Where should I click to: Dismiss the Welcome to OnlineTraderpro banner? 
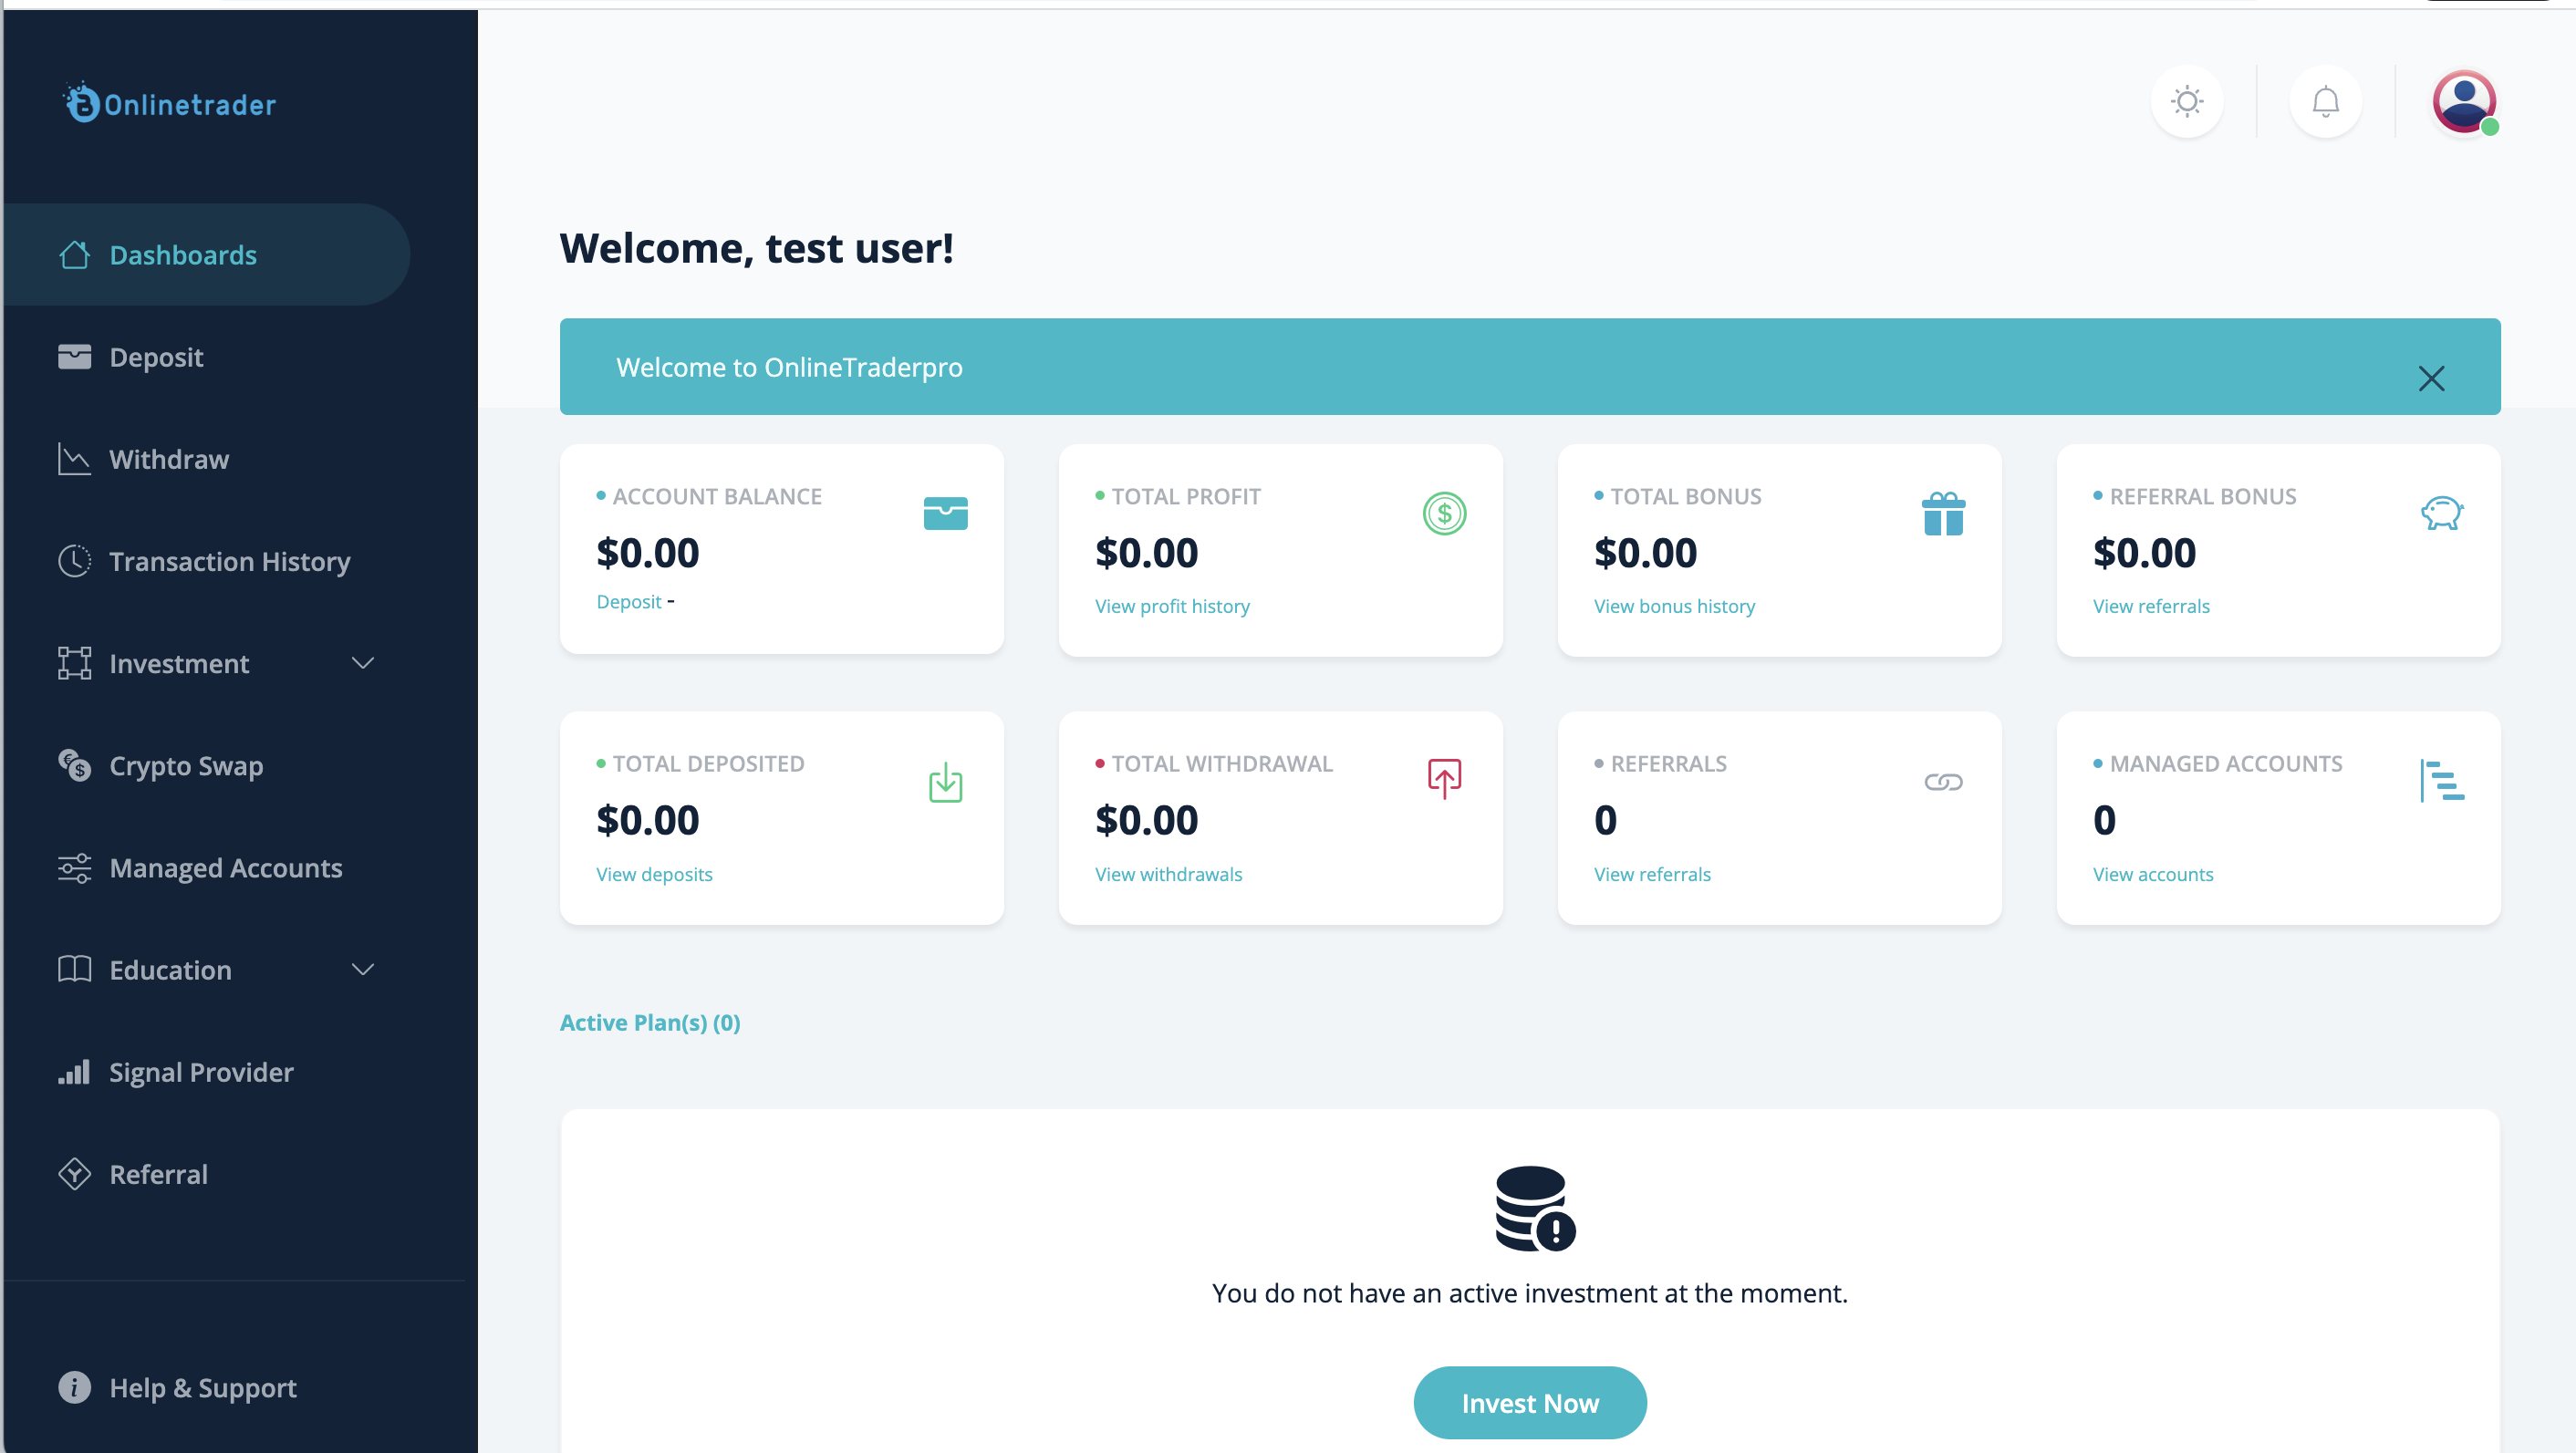click(2433, 377)
